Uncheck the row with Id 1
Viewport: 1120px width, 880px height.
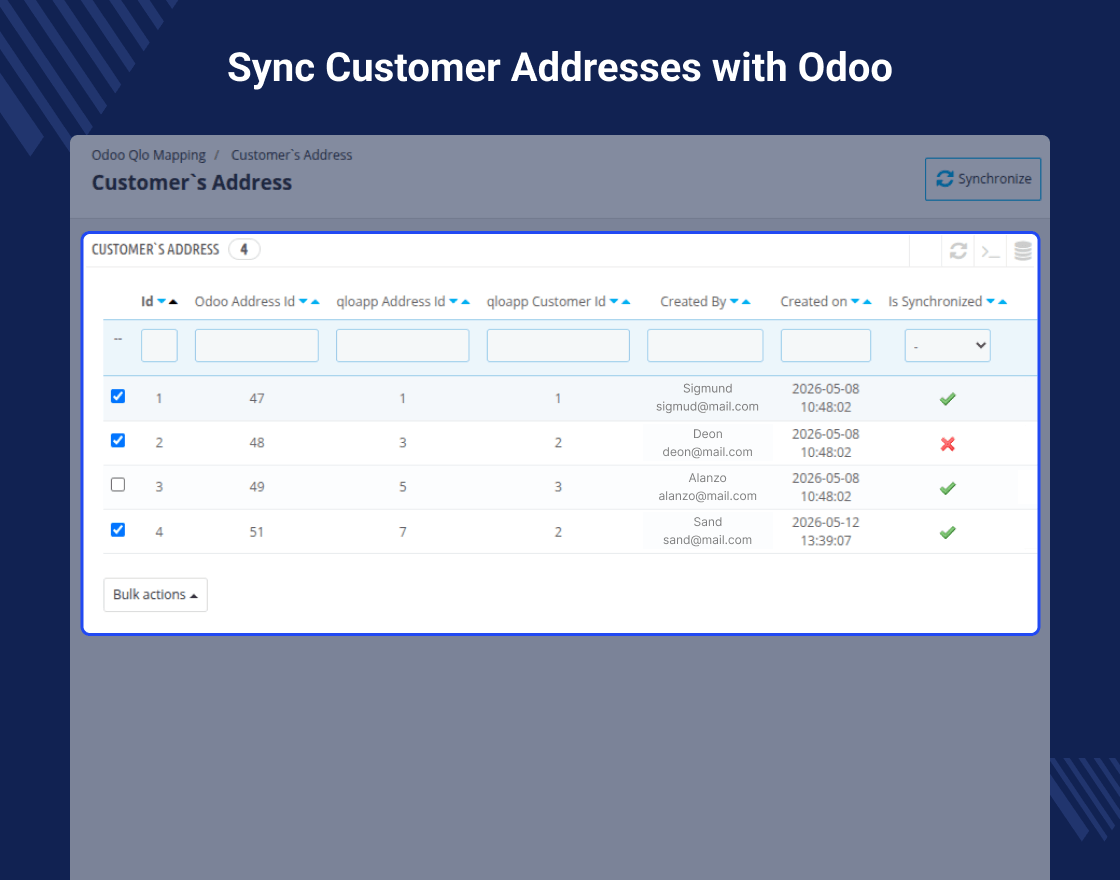[118, 396]
